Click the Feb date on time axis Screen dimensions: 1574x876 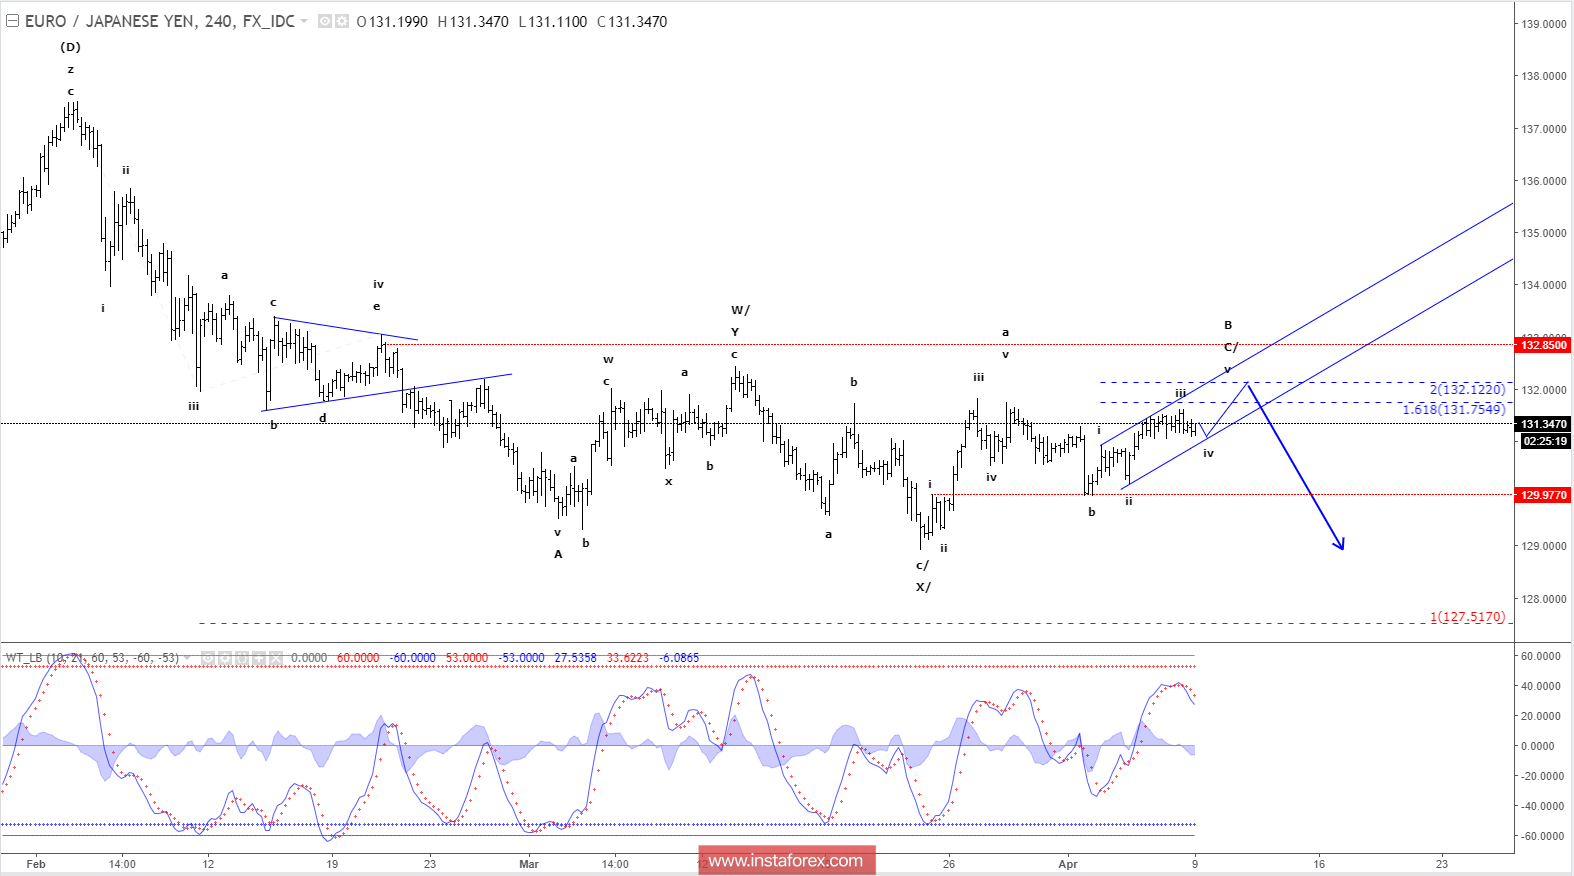tap(36, 864)
